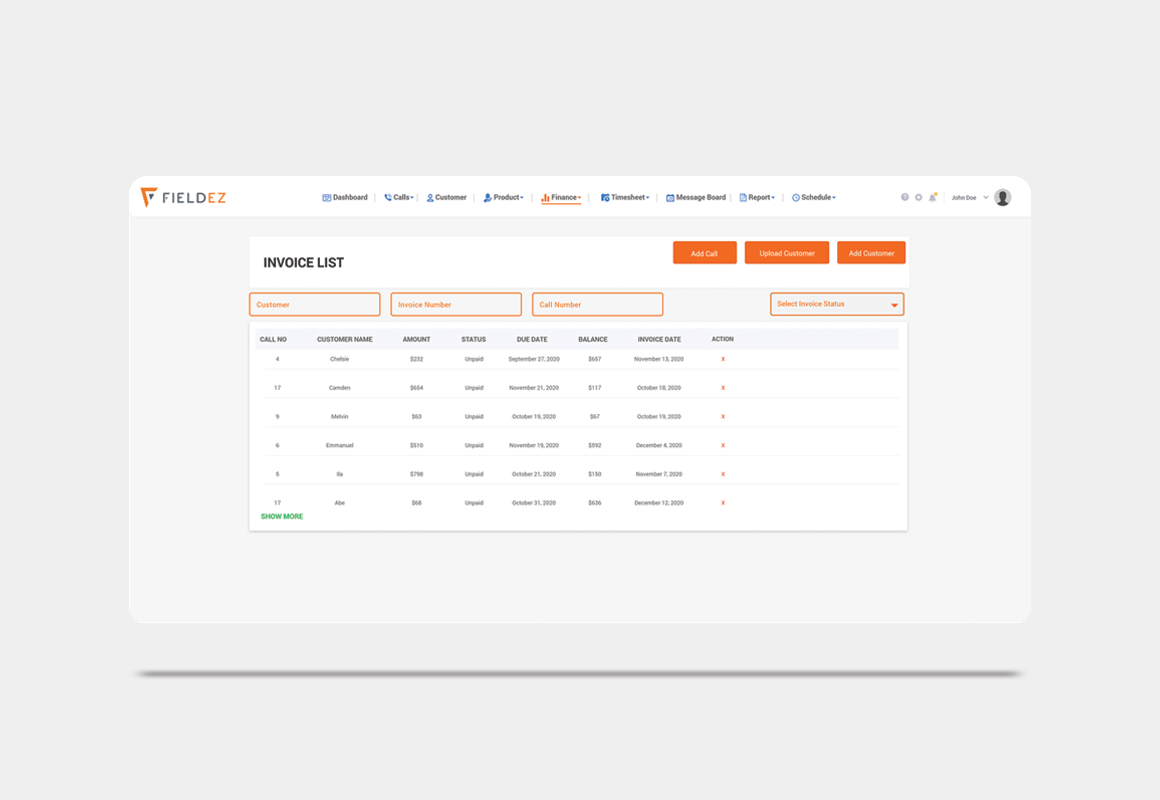
Task: Expand the user dropdown arrow beside John Doe
Action: pyautogui.click(x=986, y=198)
